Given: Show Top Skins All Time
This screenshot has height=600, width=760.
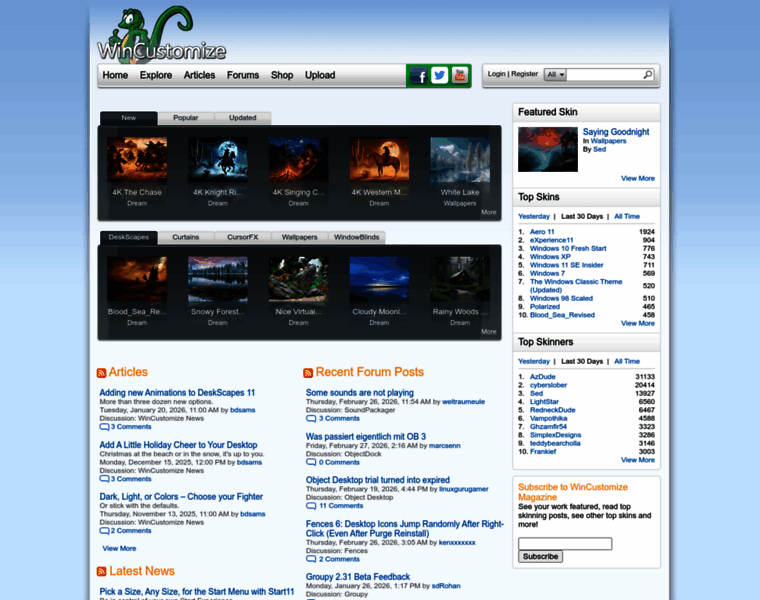Looking at the screenshot, I should [x=627, y=216].
